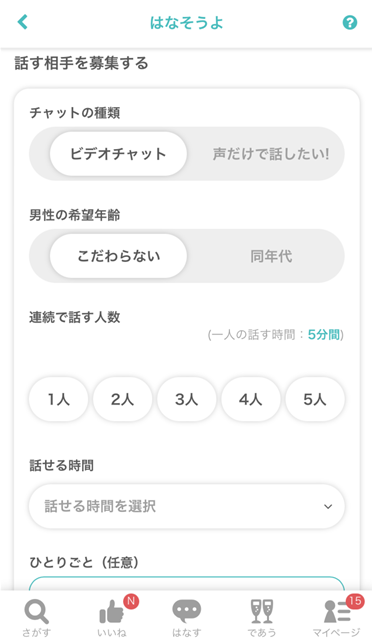Choose 同年代 for desired age
The image size is (372, 643).
click(271, 256)
